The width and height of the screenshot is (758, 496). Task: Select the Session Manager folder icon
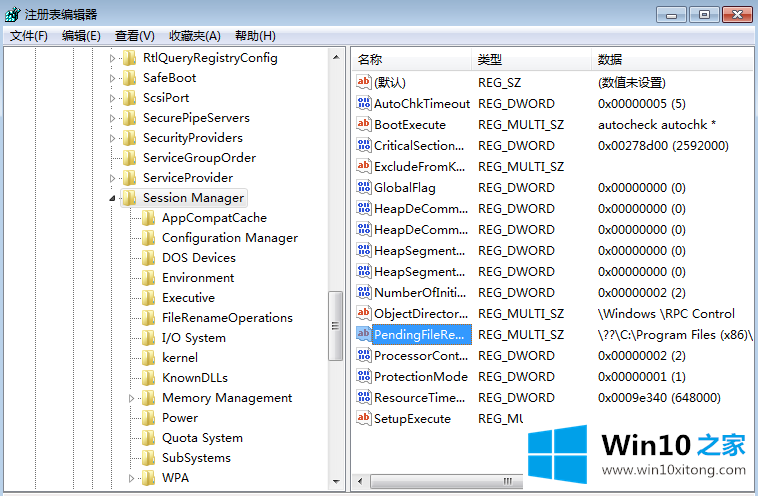(x=129, y=198)
